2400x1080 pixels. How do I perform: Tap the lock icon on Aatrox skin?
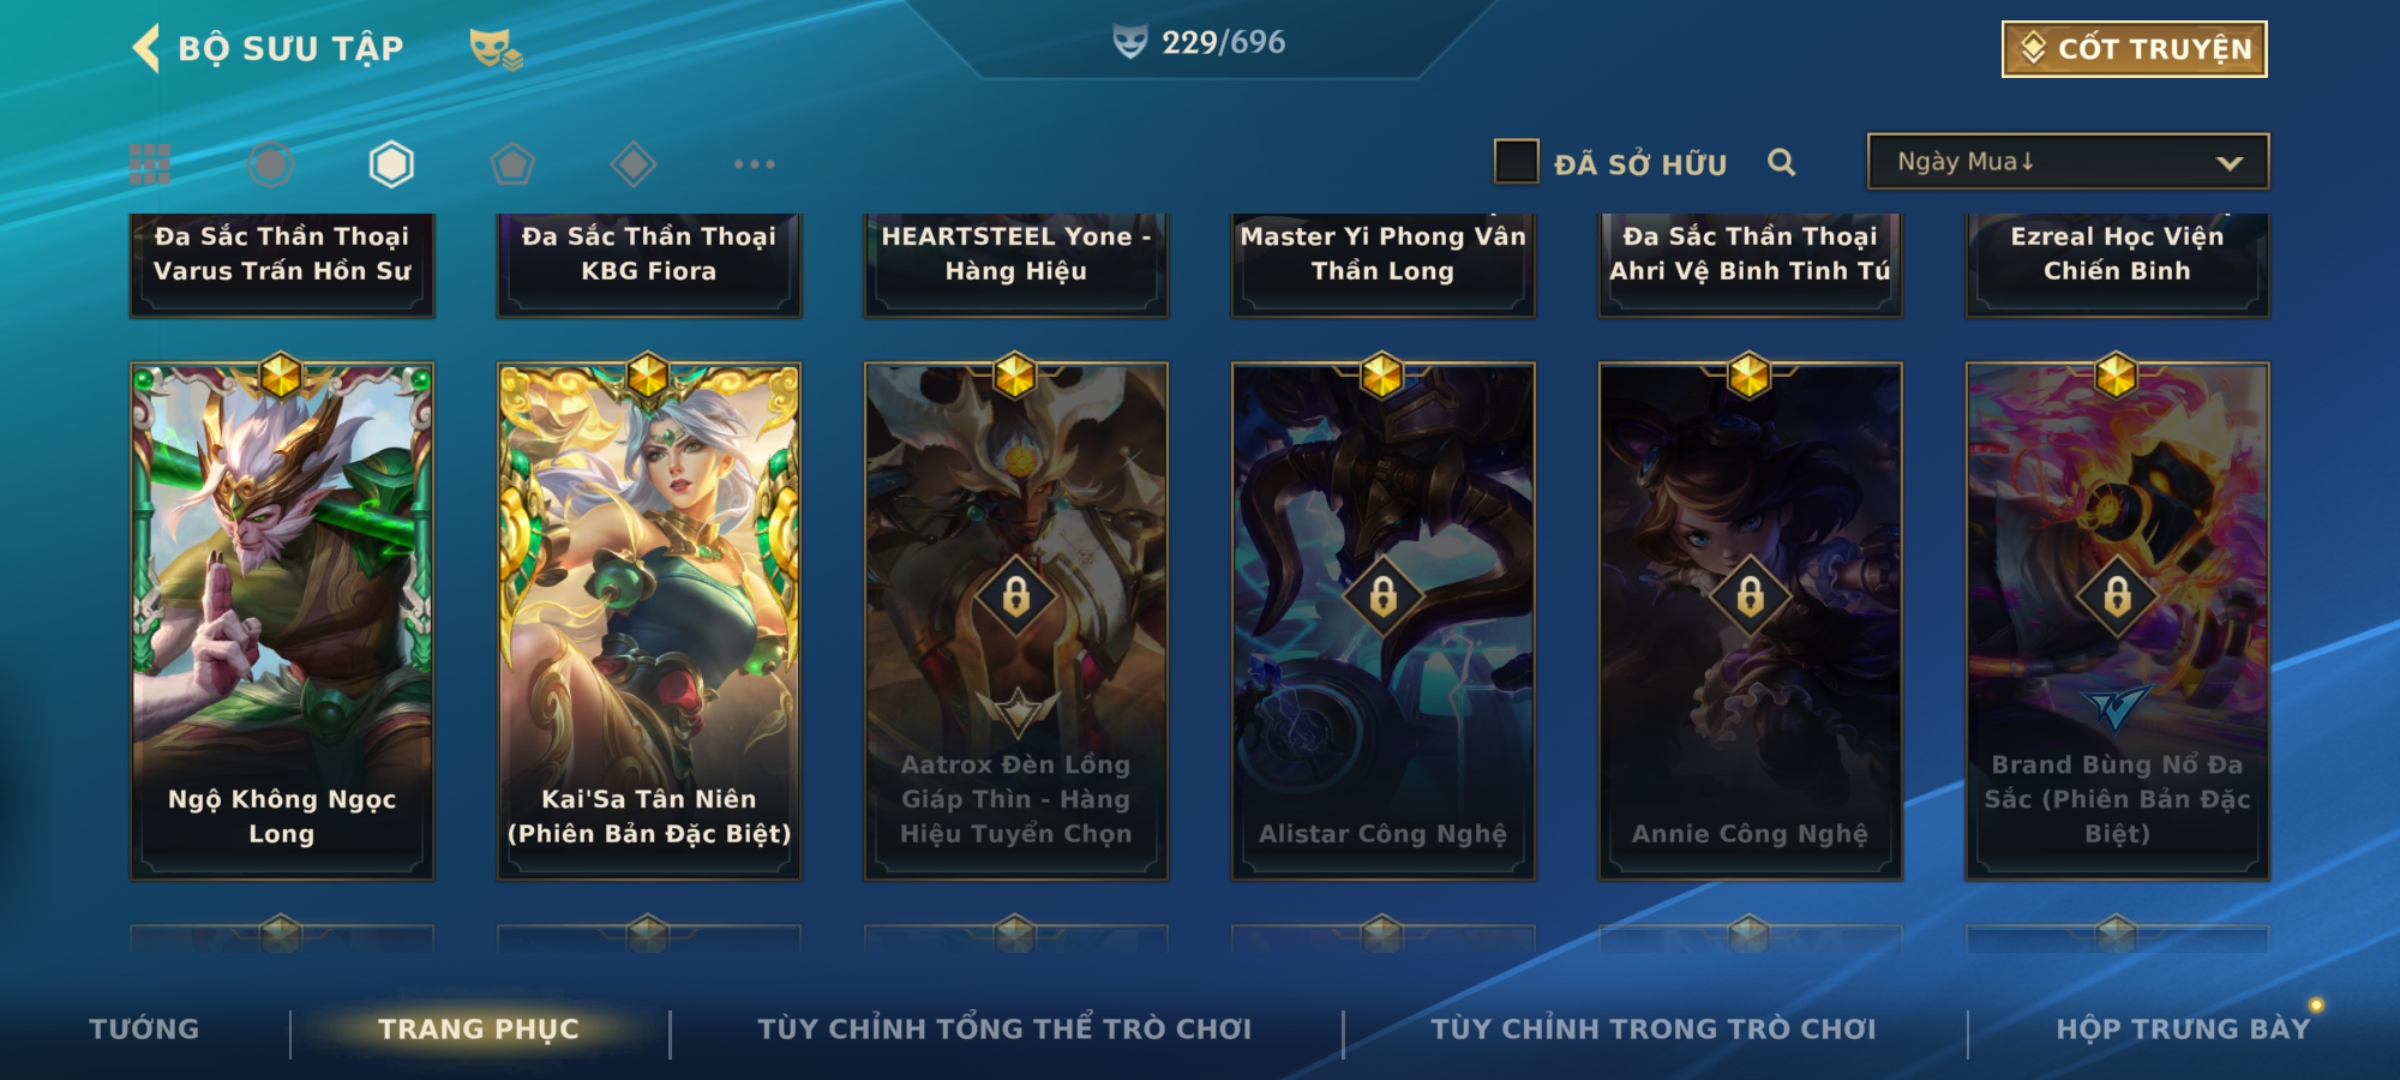point(1016,596)
